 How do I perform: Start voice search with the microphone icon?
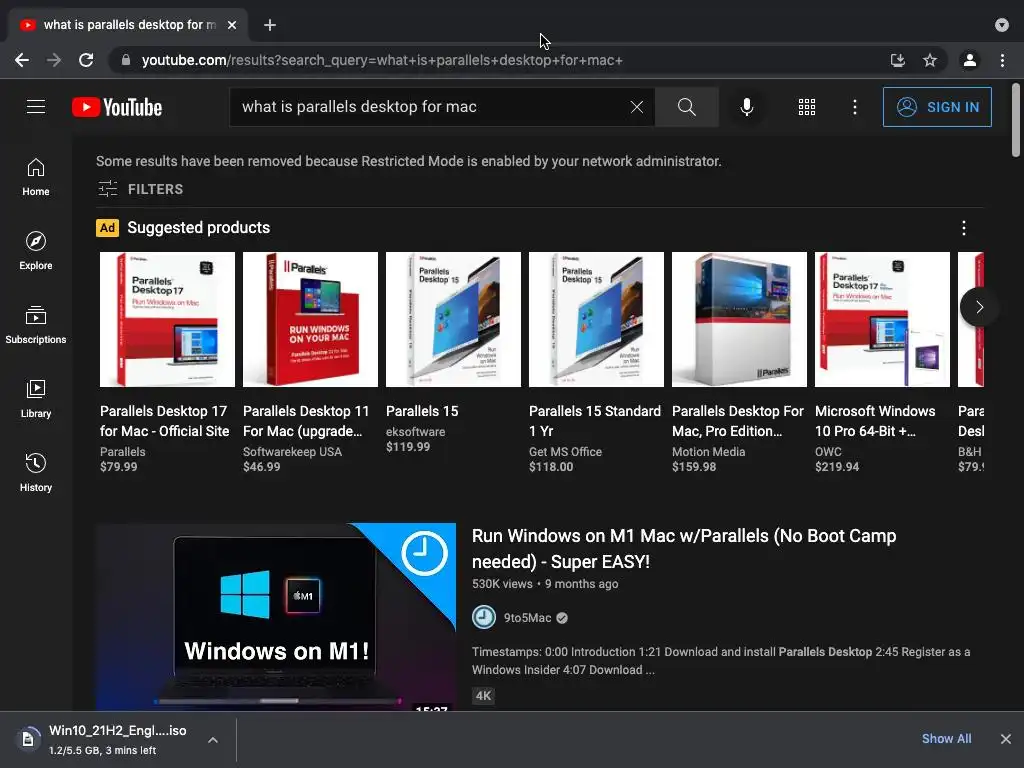click(746, 106)
